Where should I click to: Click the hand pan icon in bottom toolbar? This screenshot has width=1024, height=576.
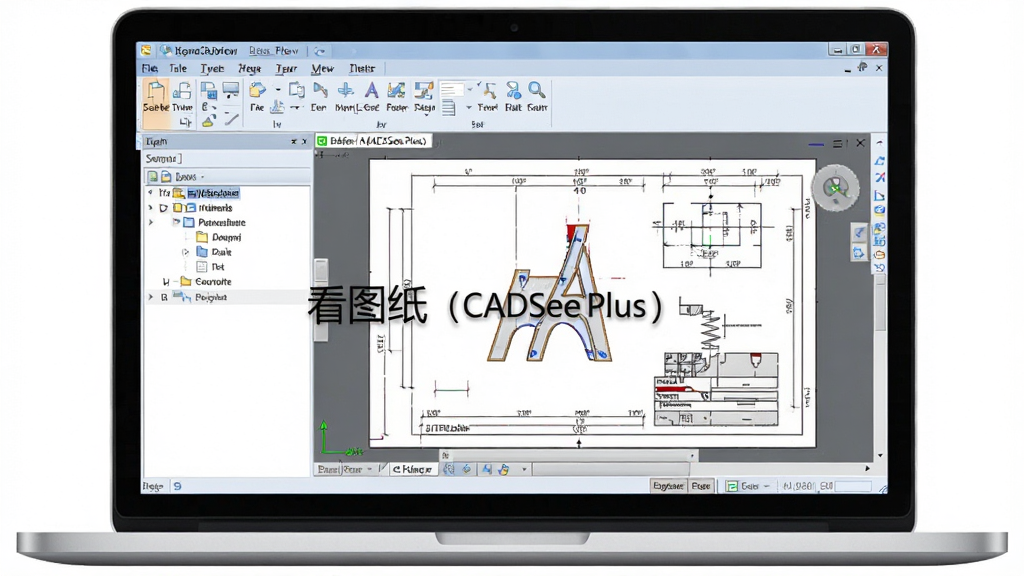tap(504, 469)
